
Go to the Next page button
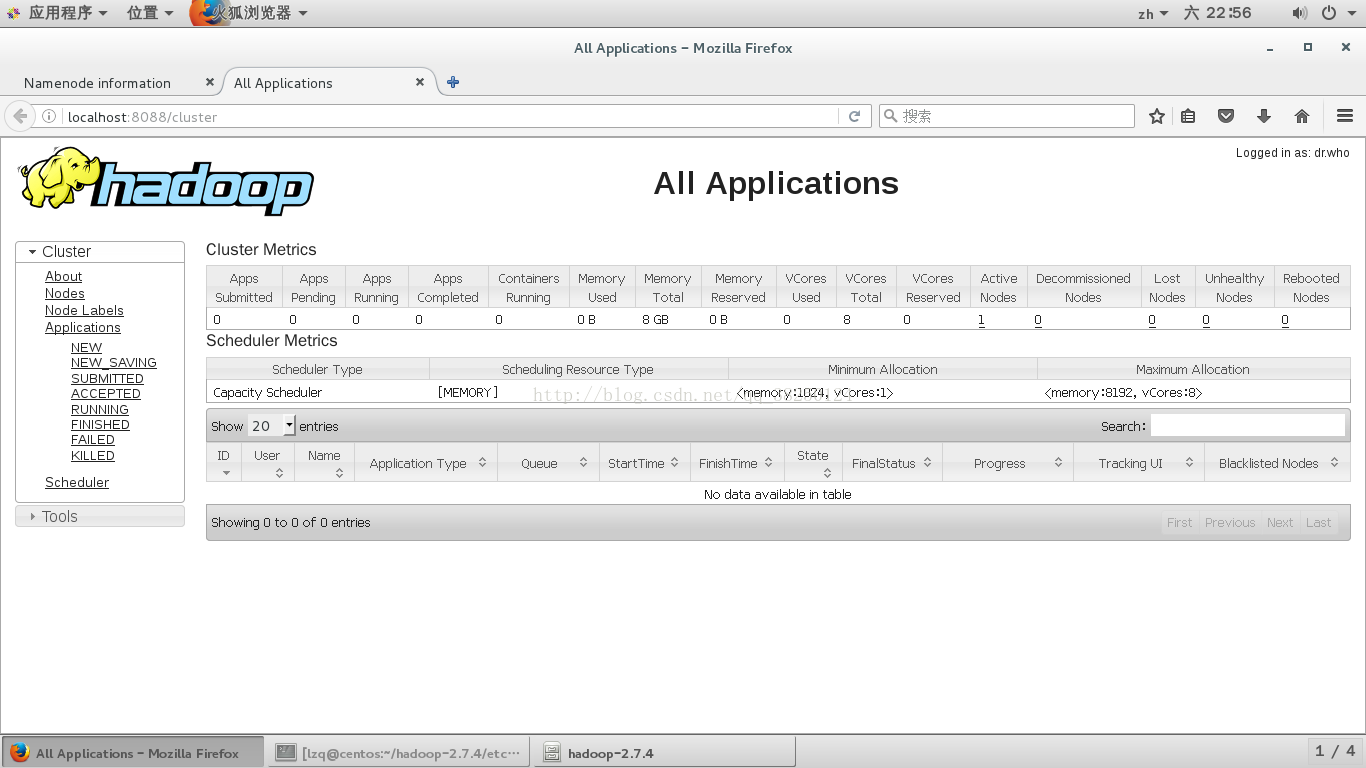1280,523
